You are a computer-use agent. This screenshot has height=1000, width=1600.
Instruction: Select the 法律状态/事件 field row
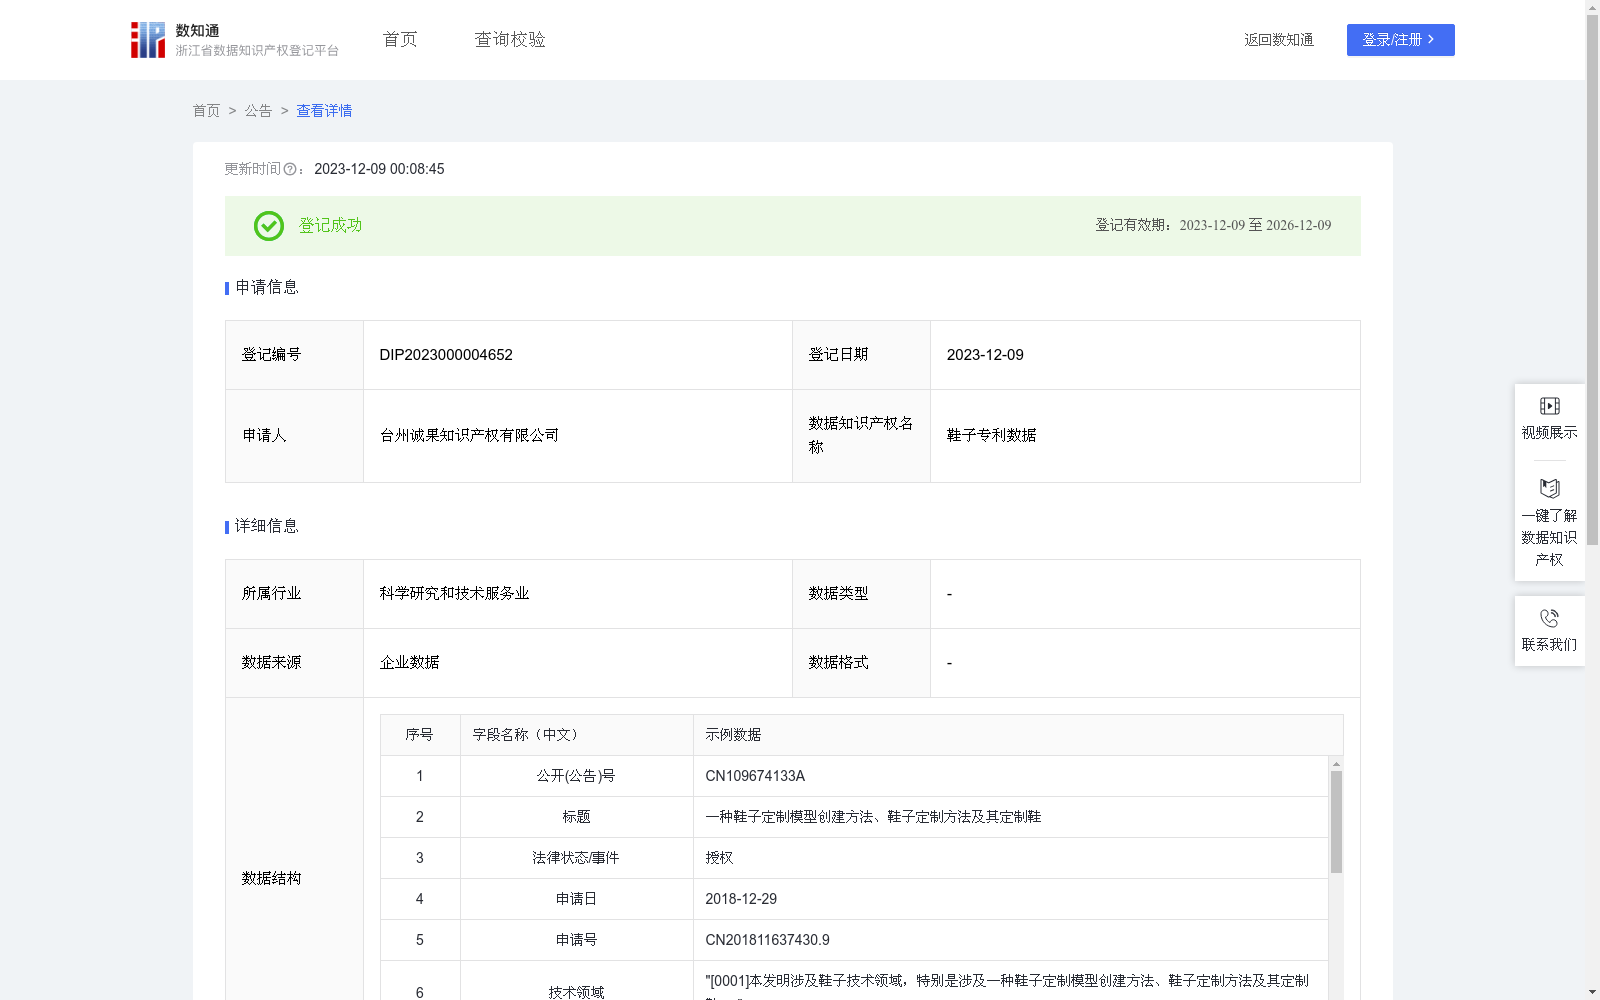point(855,858)
